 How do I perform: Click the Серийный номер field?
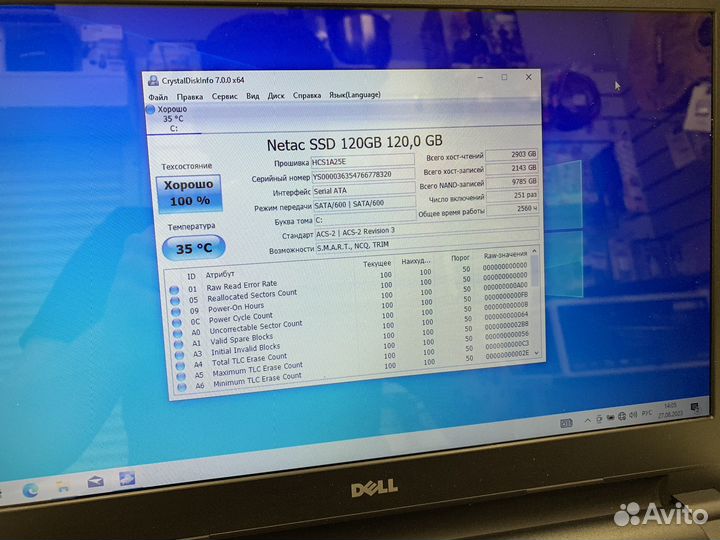[363, 175]
